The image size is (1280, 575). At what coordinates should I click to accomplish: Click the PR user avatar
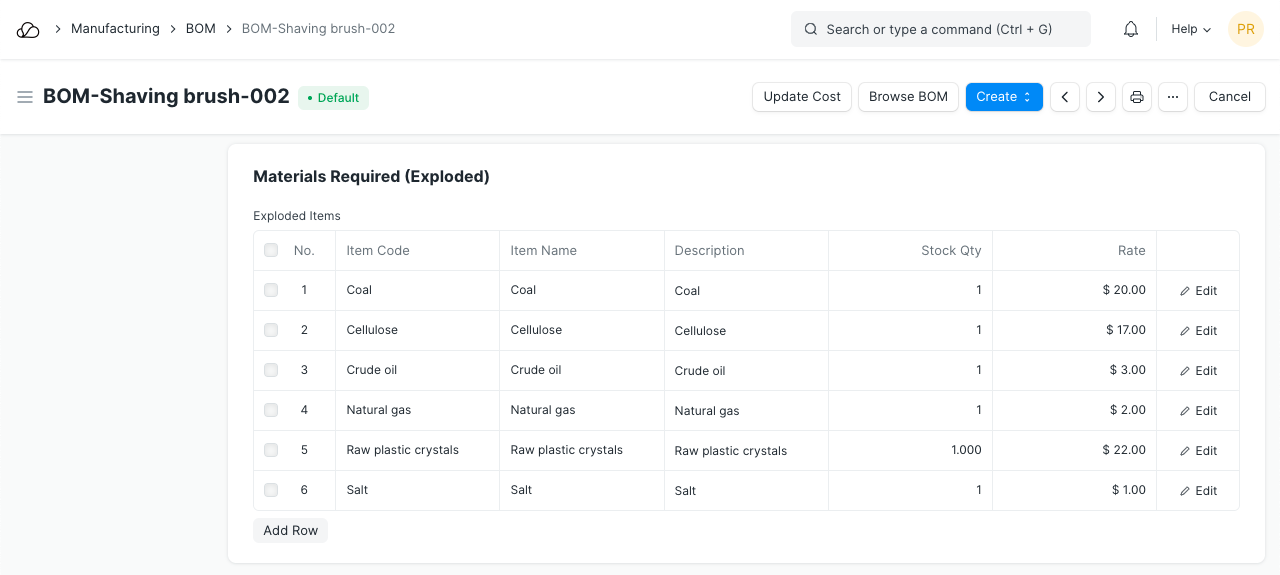(x=1246, y=30)
